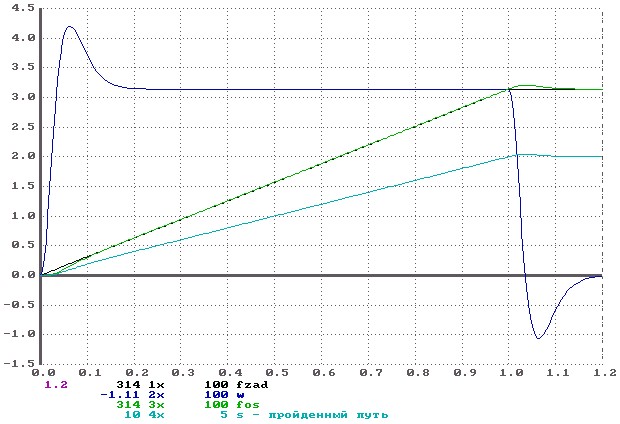
Task: Click the x-axis label '0.2'
Action: pos(137,373)
